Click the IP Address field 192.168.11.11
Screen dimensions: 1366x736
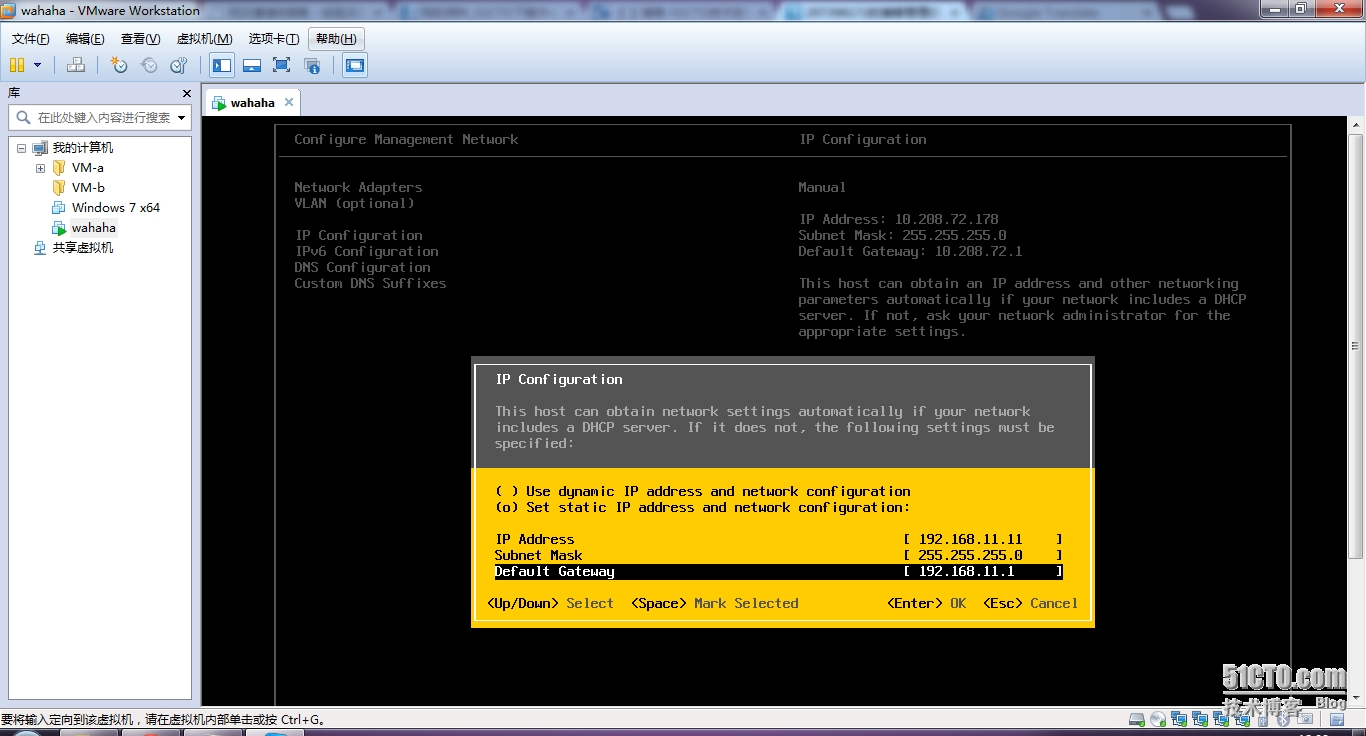pos(982,539)
